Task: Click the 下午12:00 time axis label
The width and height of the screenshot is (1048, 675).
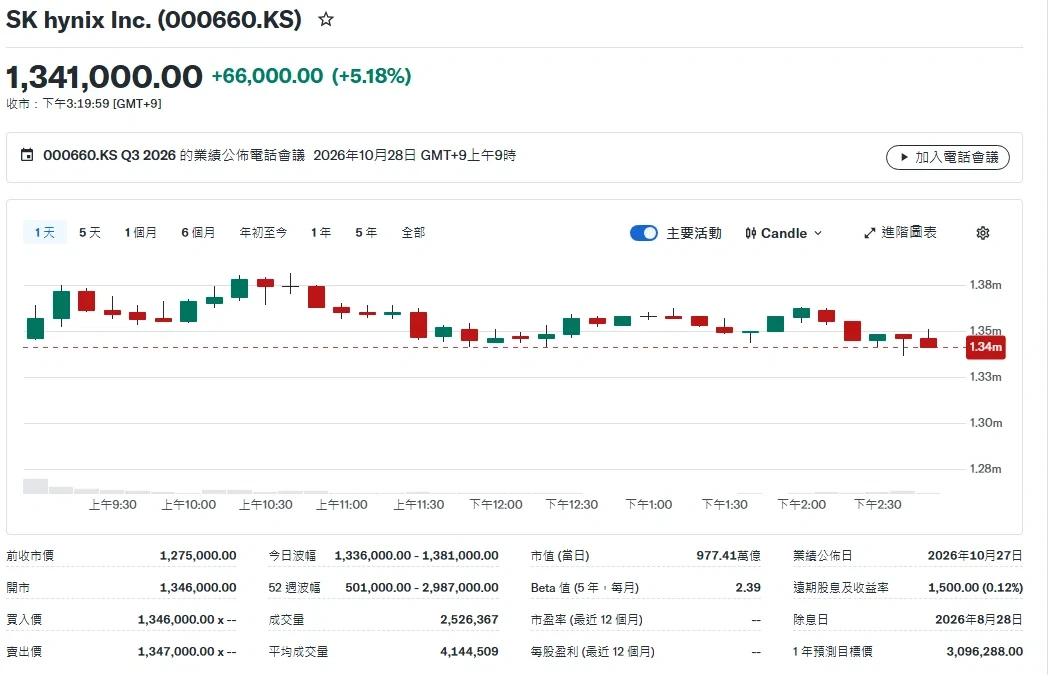Action: point(496,505)
